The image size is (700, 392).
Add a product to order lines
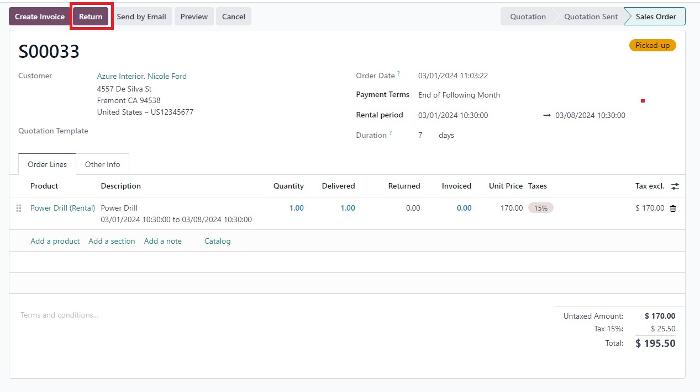click(55, 241)
